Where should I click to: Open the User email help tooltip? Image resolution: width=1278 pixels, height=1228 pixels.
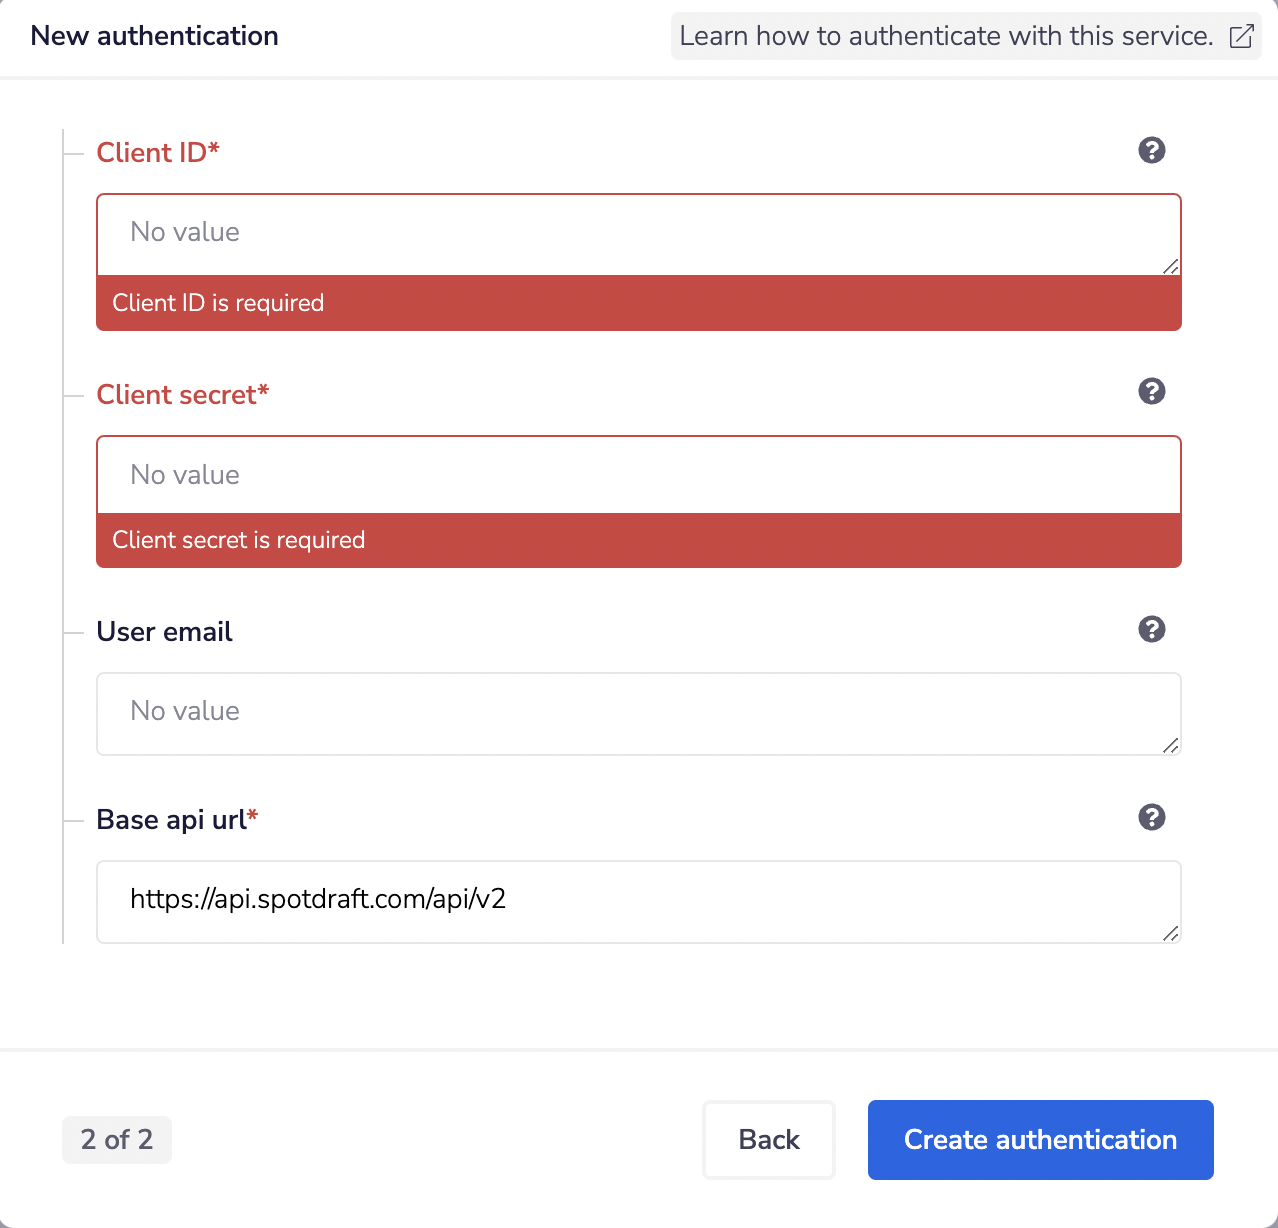1152,629
